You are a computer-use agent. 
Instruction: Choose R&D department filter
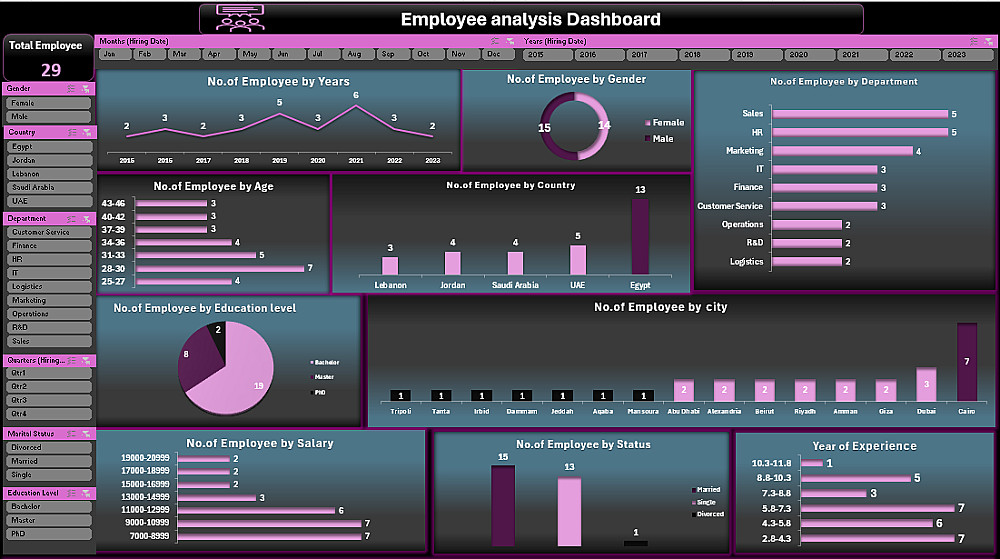coord(48,328)
